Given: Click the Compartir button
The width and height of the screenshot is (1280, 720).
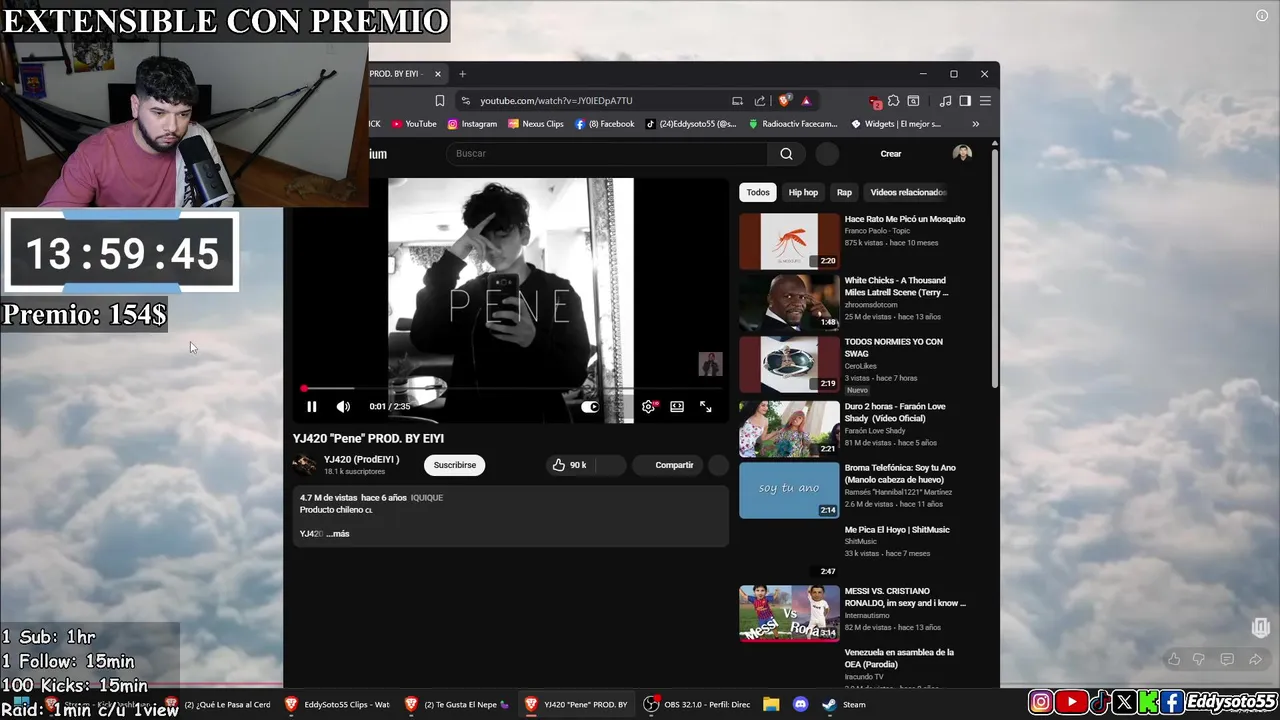Looking at the screenshot, I should tap(674, 465).
